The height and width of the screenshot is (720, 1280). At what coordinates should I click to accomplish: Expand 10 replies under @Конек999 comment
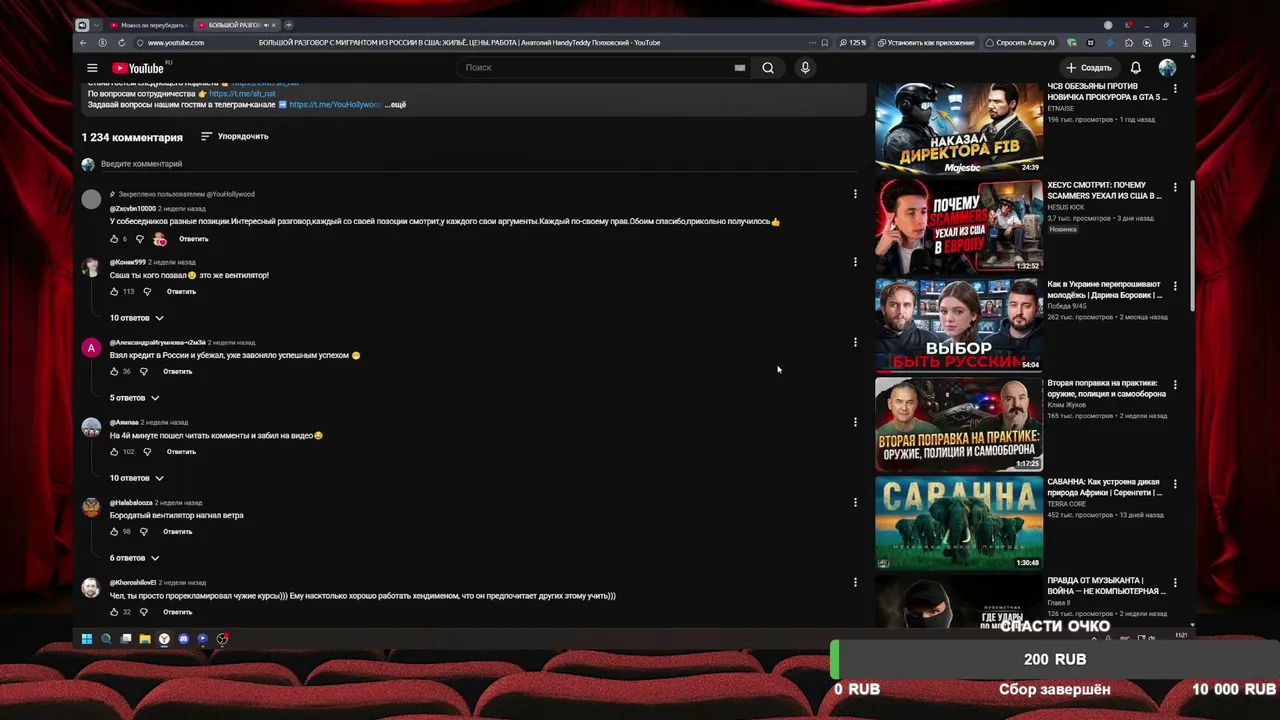coord(136,318)
